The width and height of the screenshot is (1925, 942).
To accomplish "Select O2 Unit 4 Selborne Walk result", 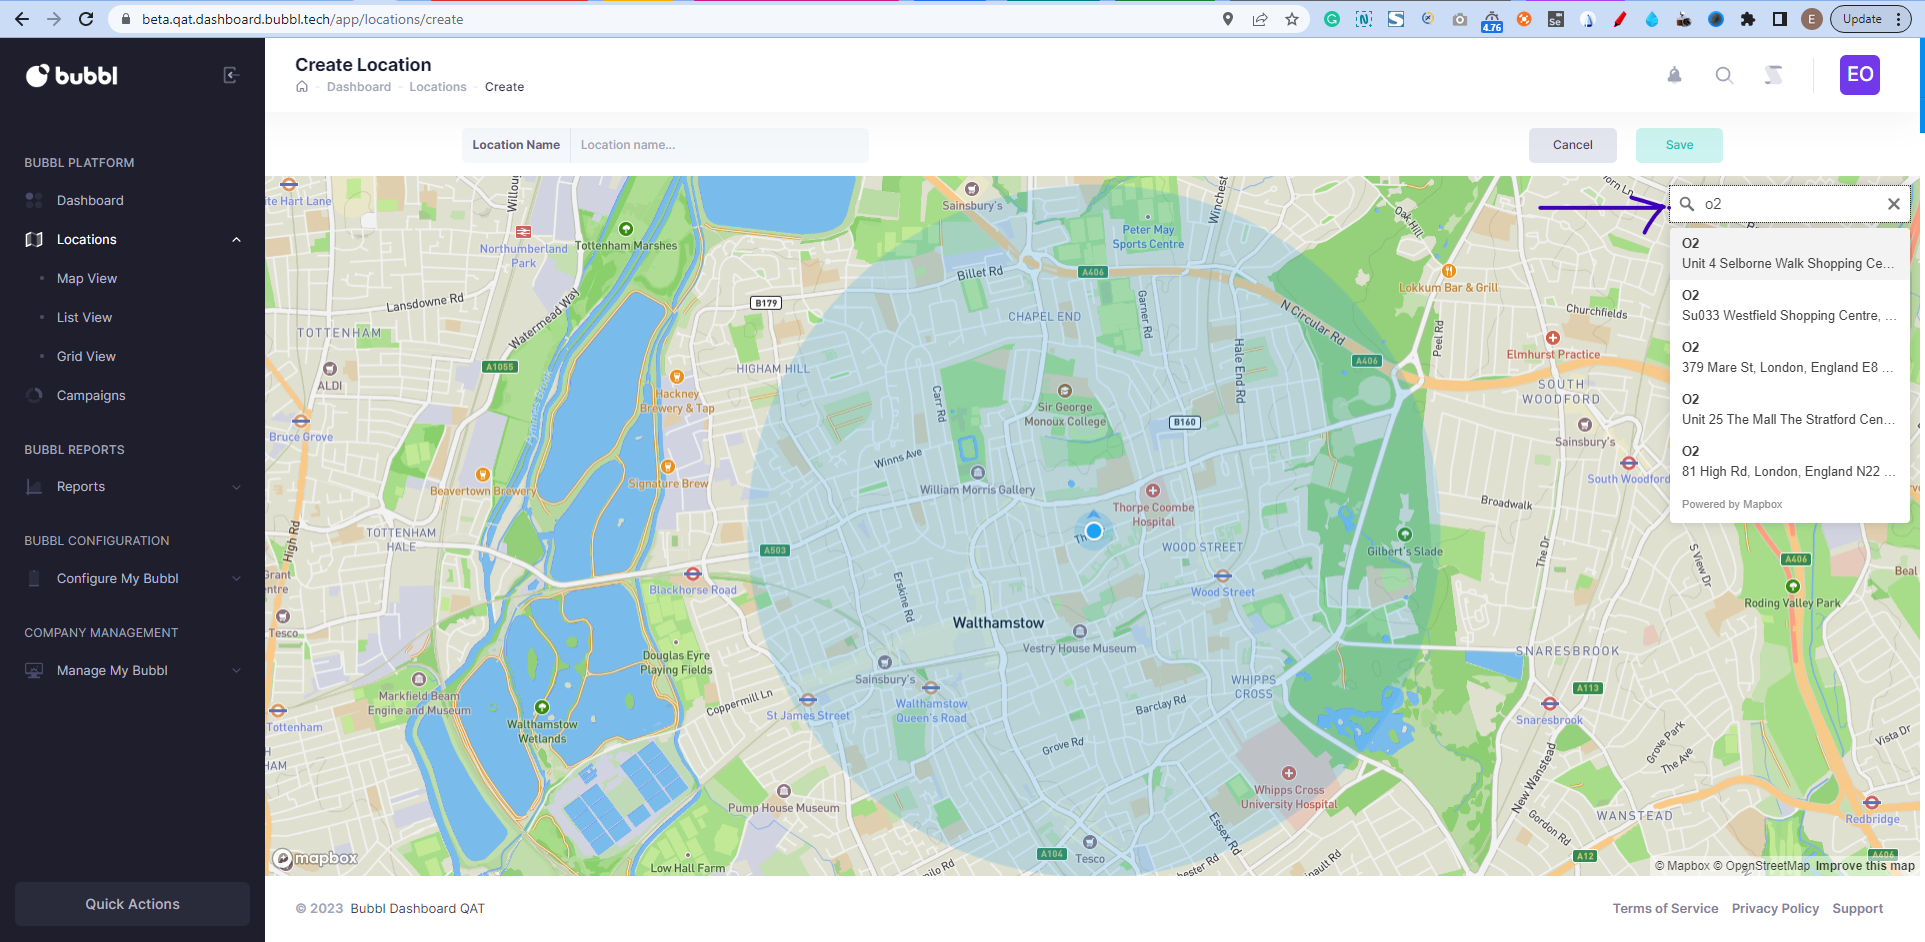I will click(1789, 254).
